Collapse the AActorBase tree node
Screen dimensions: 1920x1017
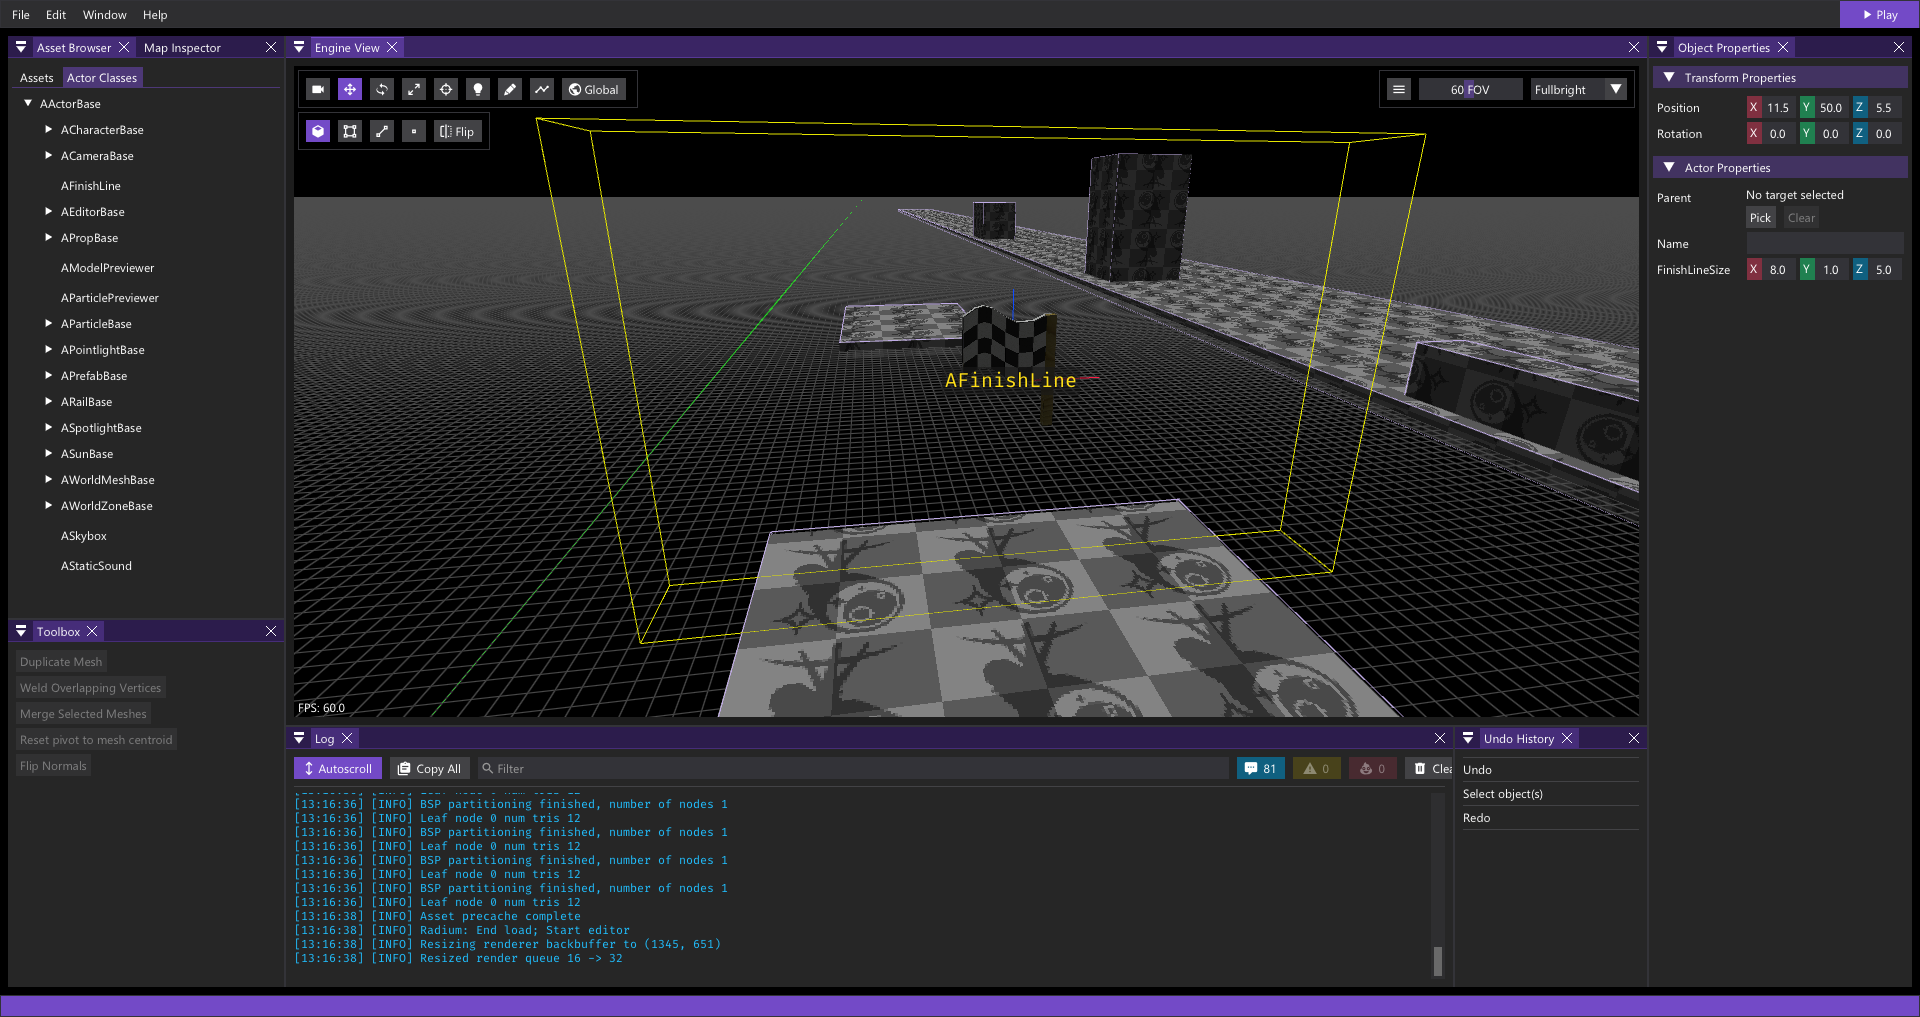pos(28,104)
